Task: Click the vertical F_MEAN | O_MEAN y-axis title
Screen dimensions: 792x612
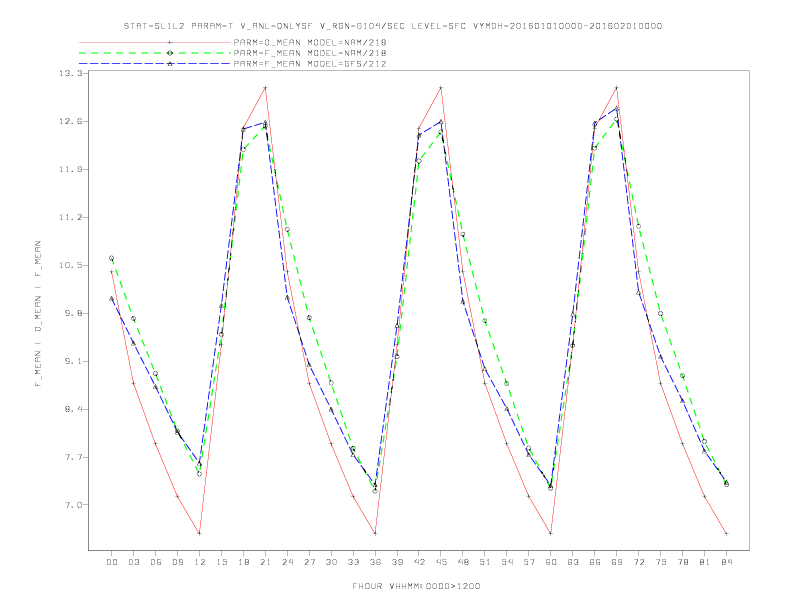Action: pyautogui.click(x=38, y=314)
